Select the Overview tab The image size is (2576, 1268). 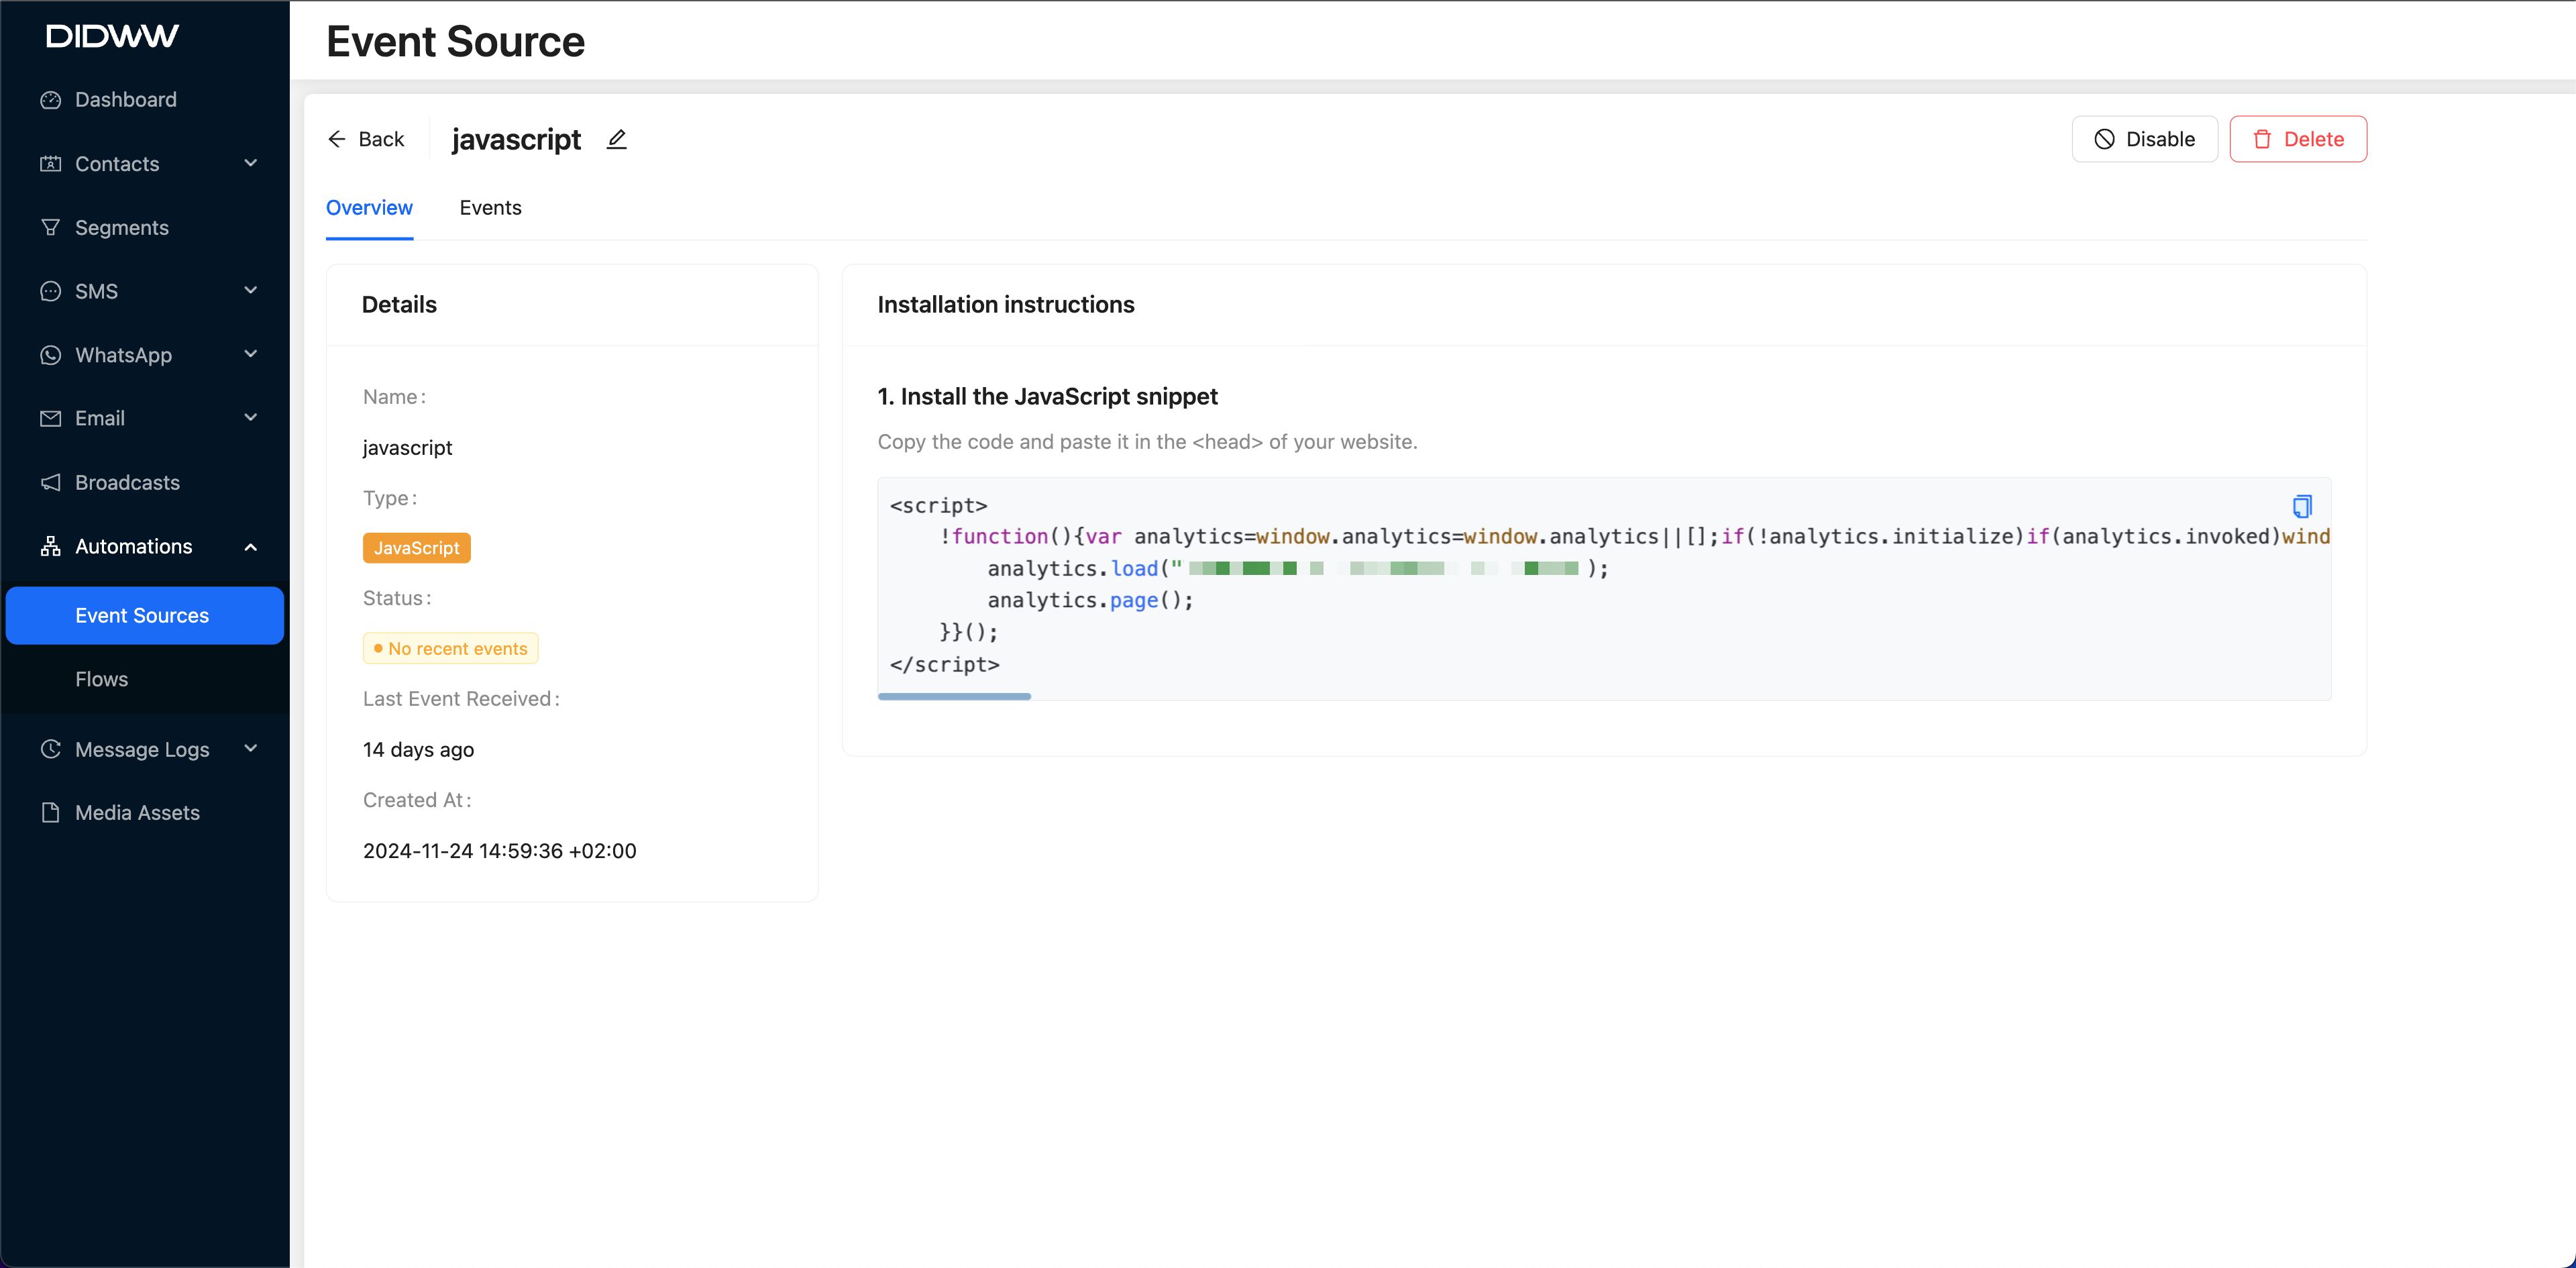coord(369,208)
